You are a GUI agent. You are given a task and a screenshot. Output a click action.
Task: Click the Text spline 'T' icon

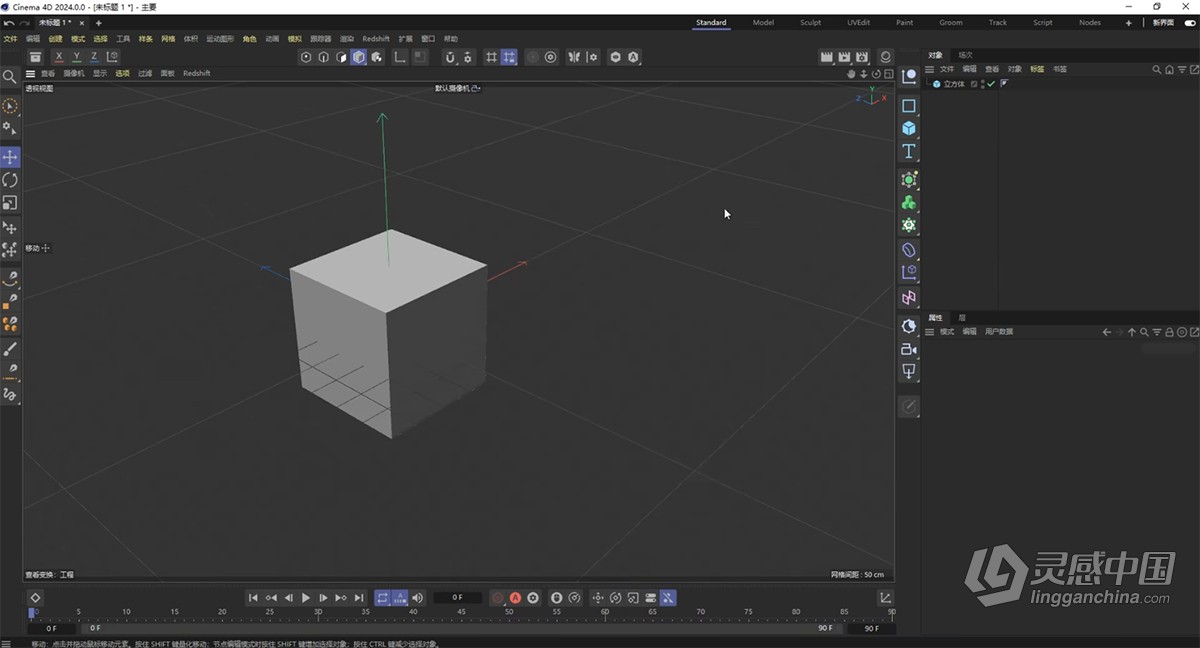point(909,151)
